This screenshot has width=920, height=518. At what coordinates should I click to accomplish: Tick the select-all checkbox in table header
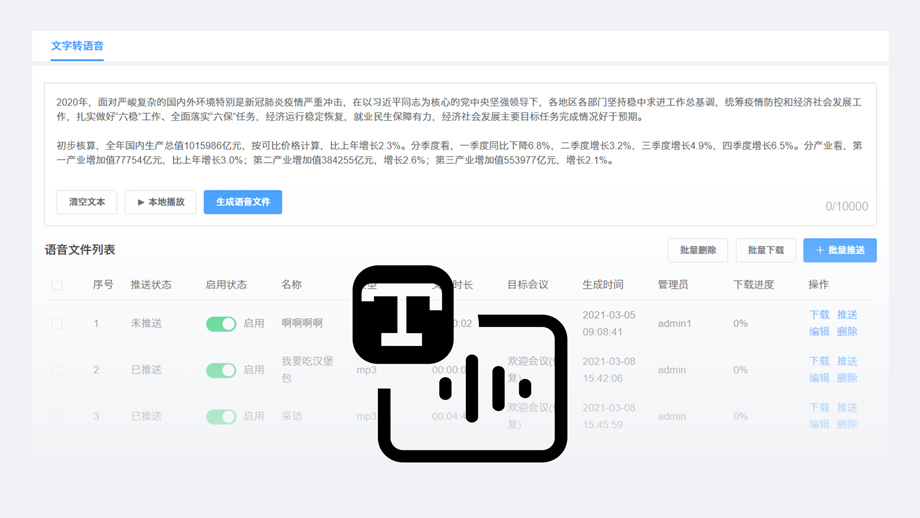coord(57,285)
